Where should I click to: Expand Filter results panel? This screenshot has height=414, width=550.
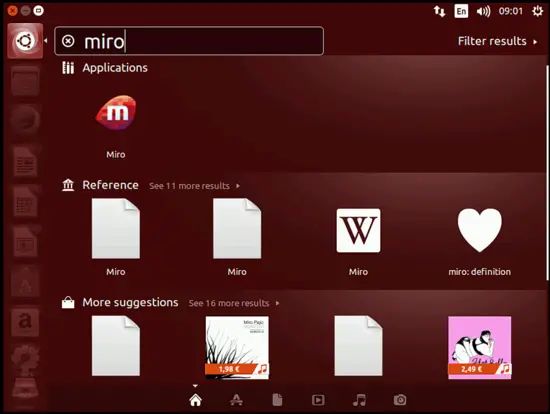(497, 41)
